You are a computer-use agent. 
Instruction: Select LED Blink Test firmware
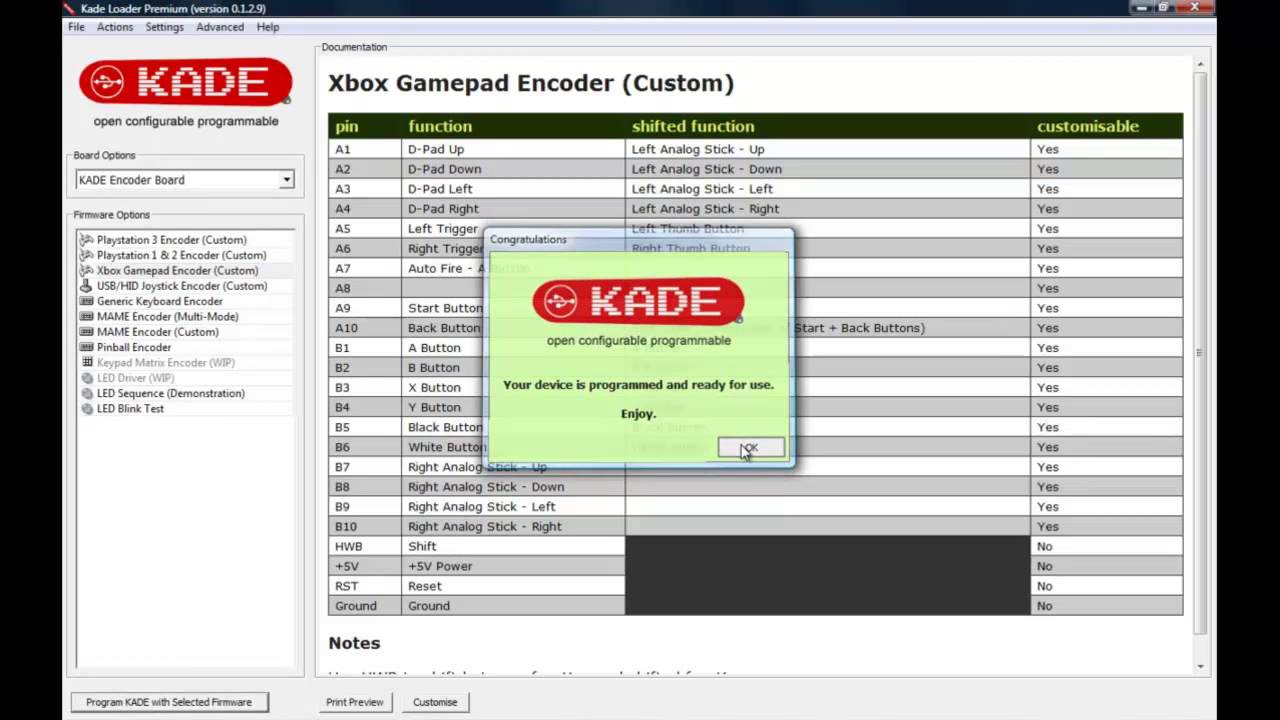[x=130, y=409]
